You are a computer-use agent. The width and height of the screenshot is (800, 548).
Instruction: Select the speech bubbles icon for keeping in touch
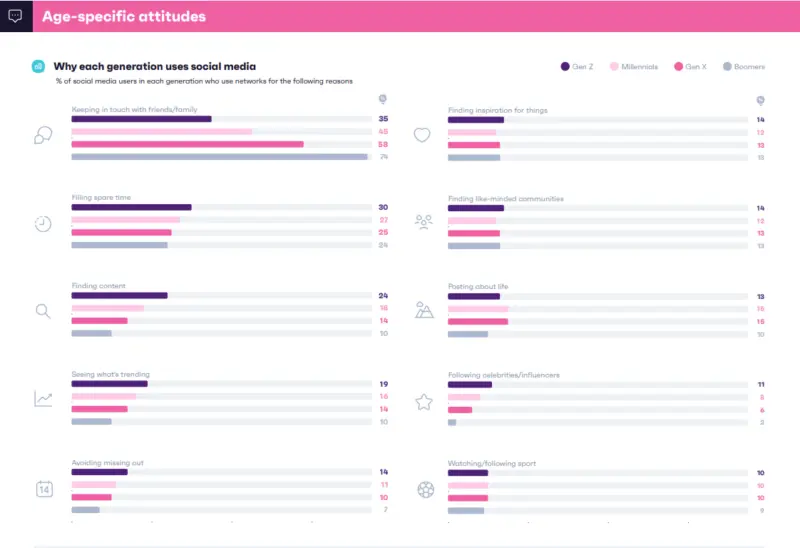point(43,135)
